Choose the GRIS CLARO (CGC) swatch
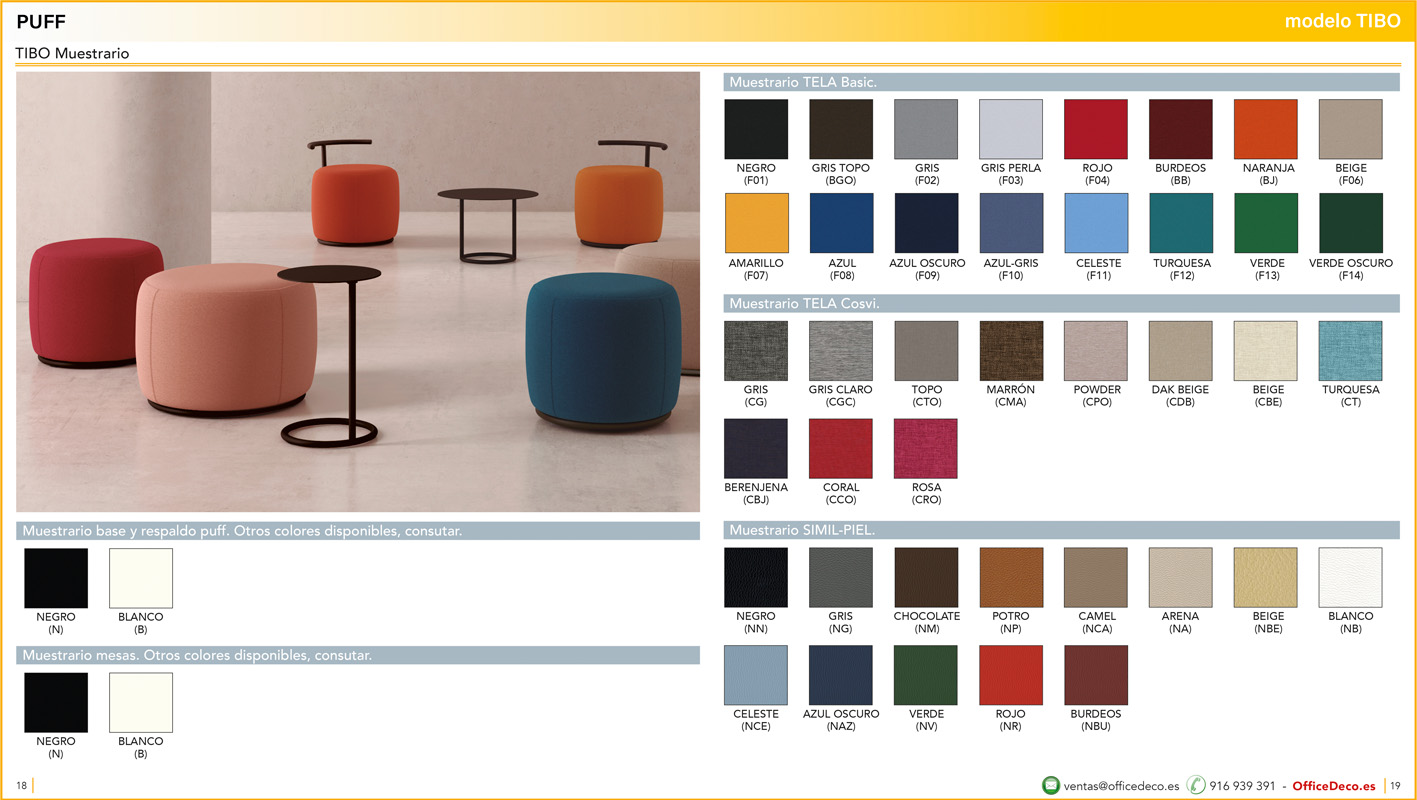The width and height of the screenshot is (1417, 800). coord(841,351)
